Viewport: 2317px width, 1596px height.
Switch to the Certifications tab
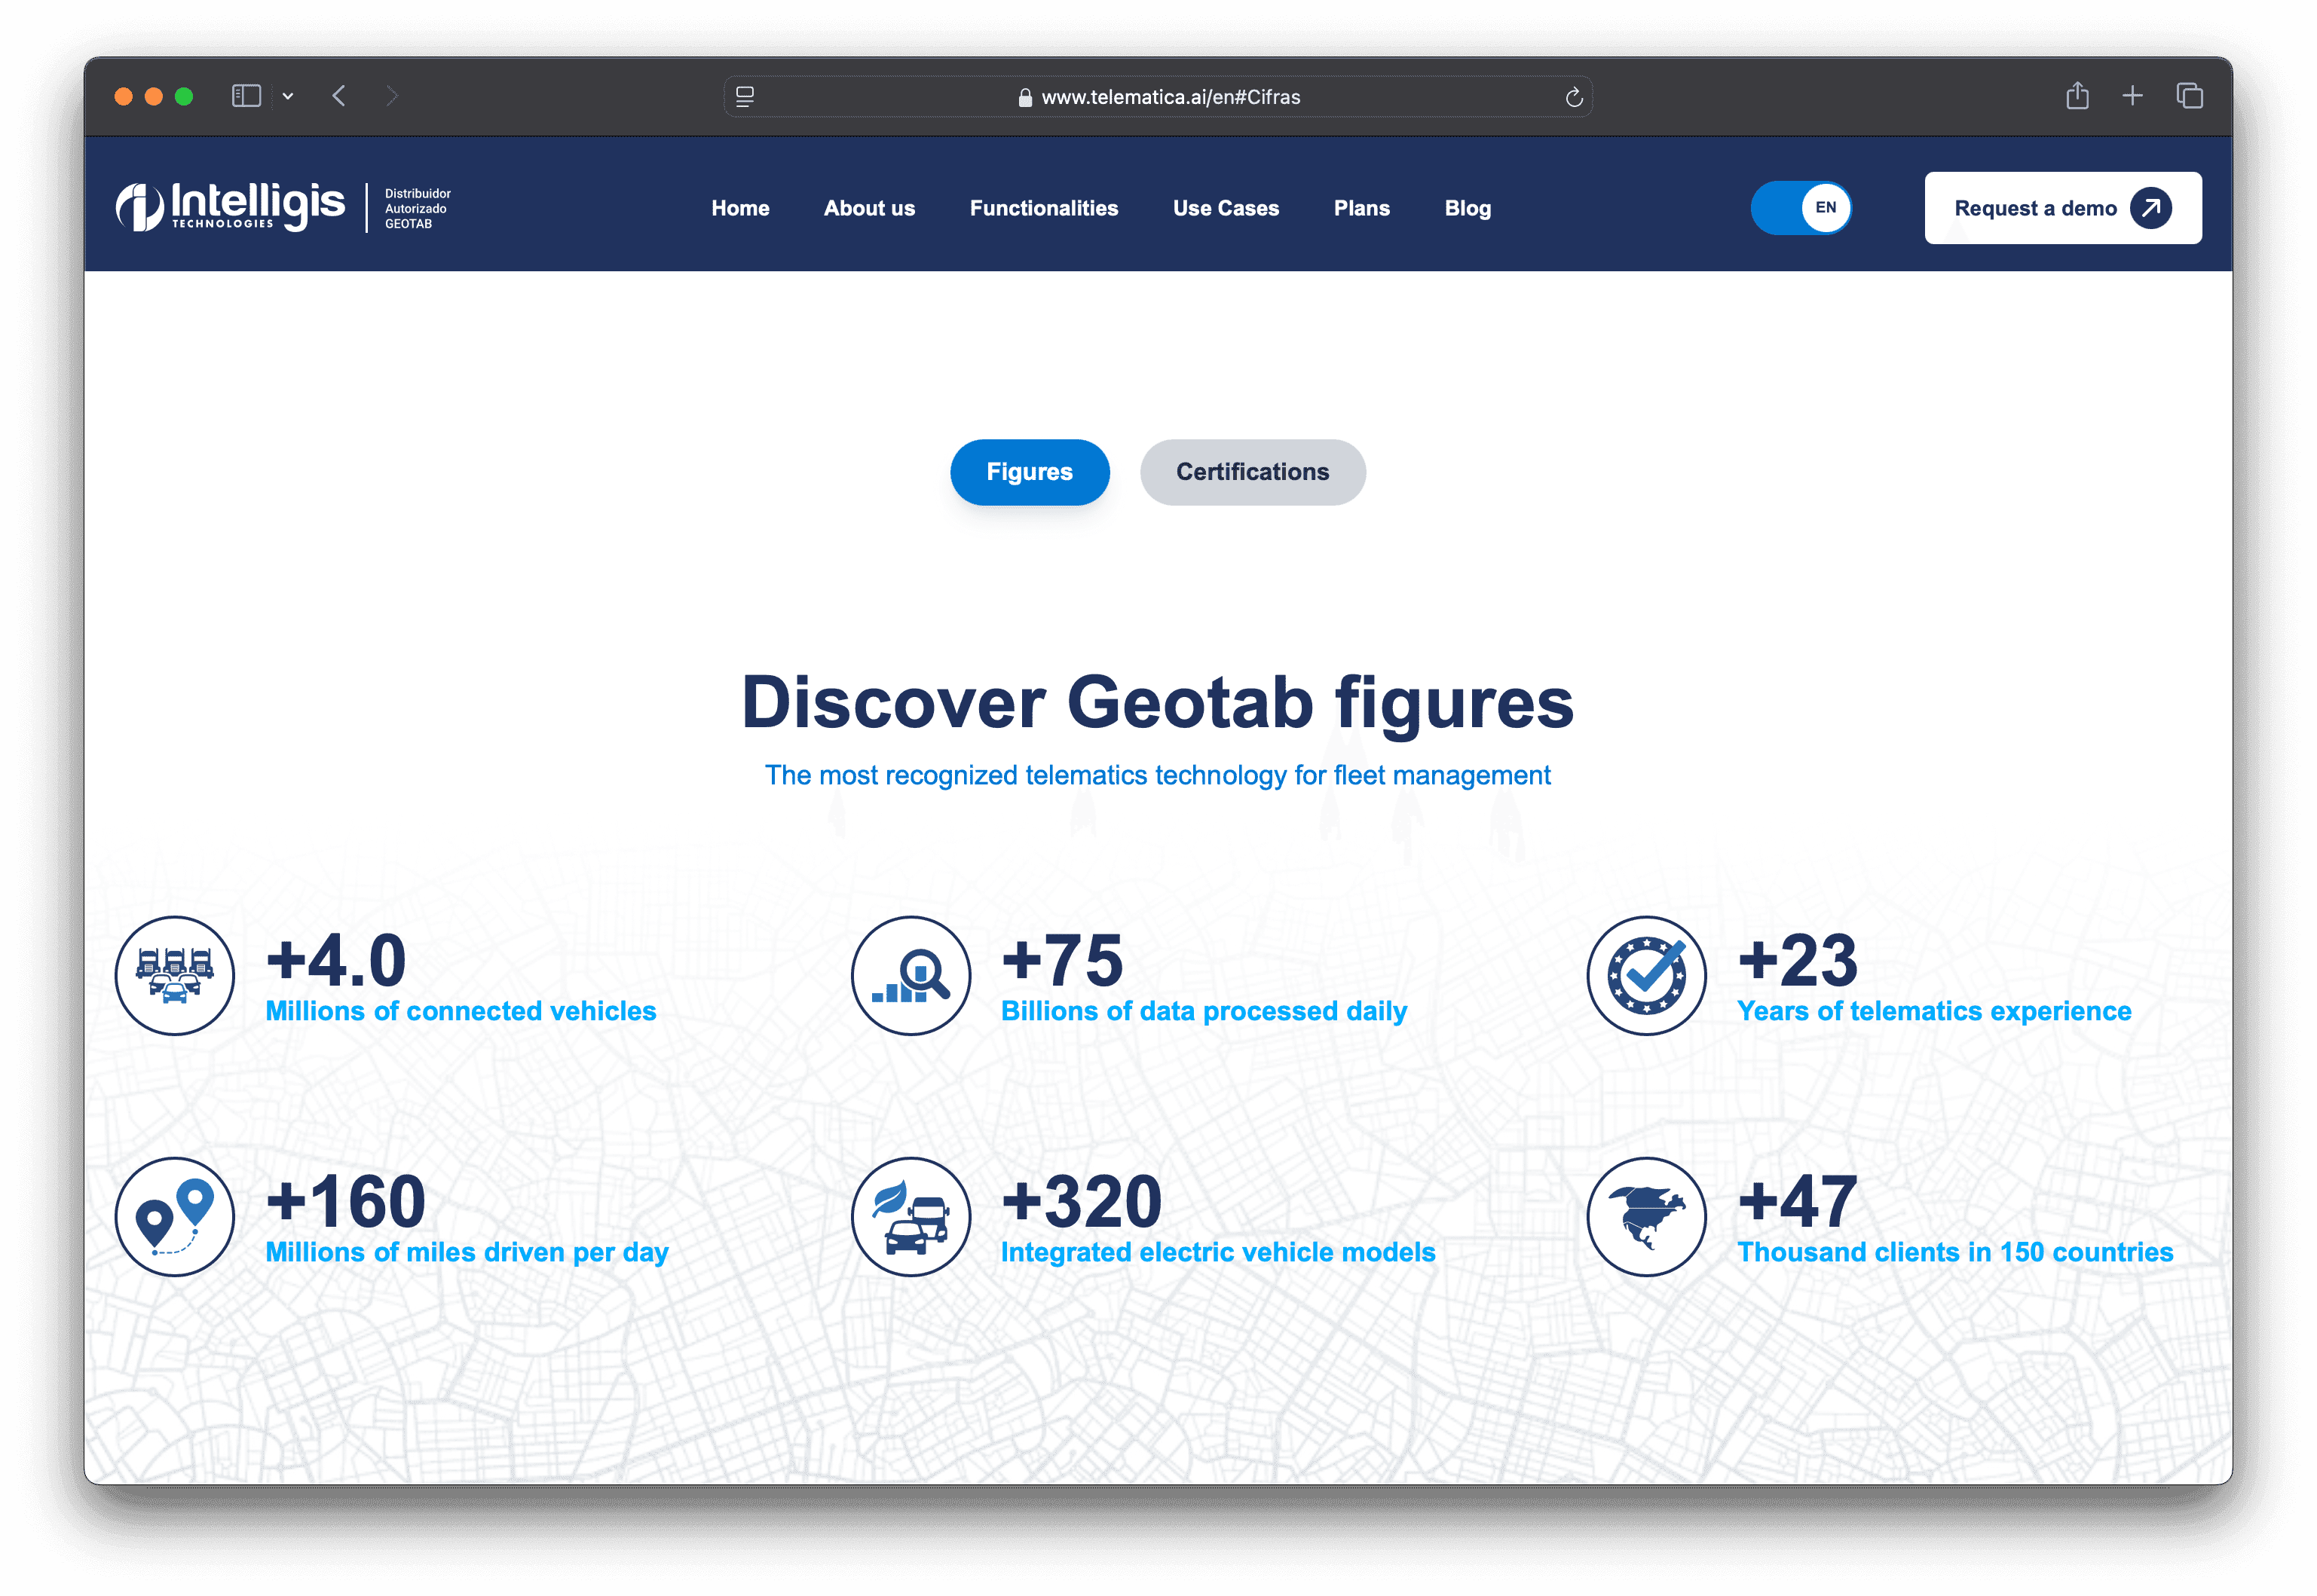pyautogui.click(x=1252, y=472)
